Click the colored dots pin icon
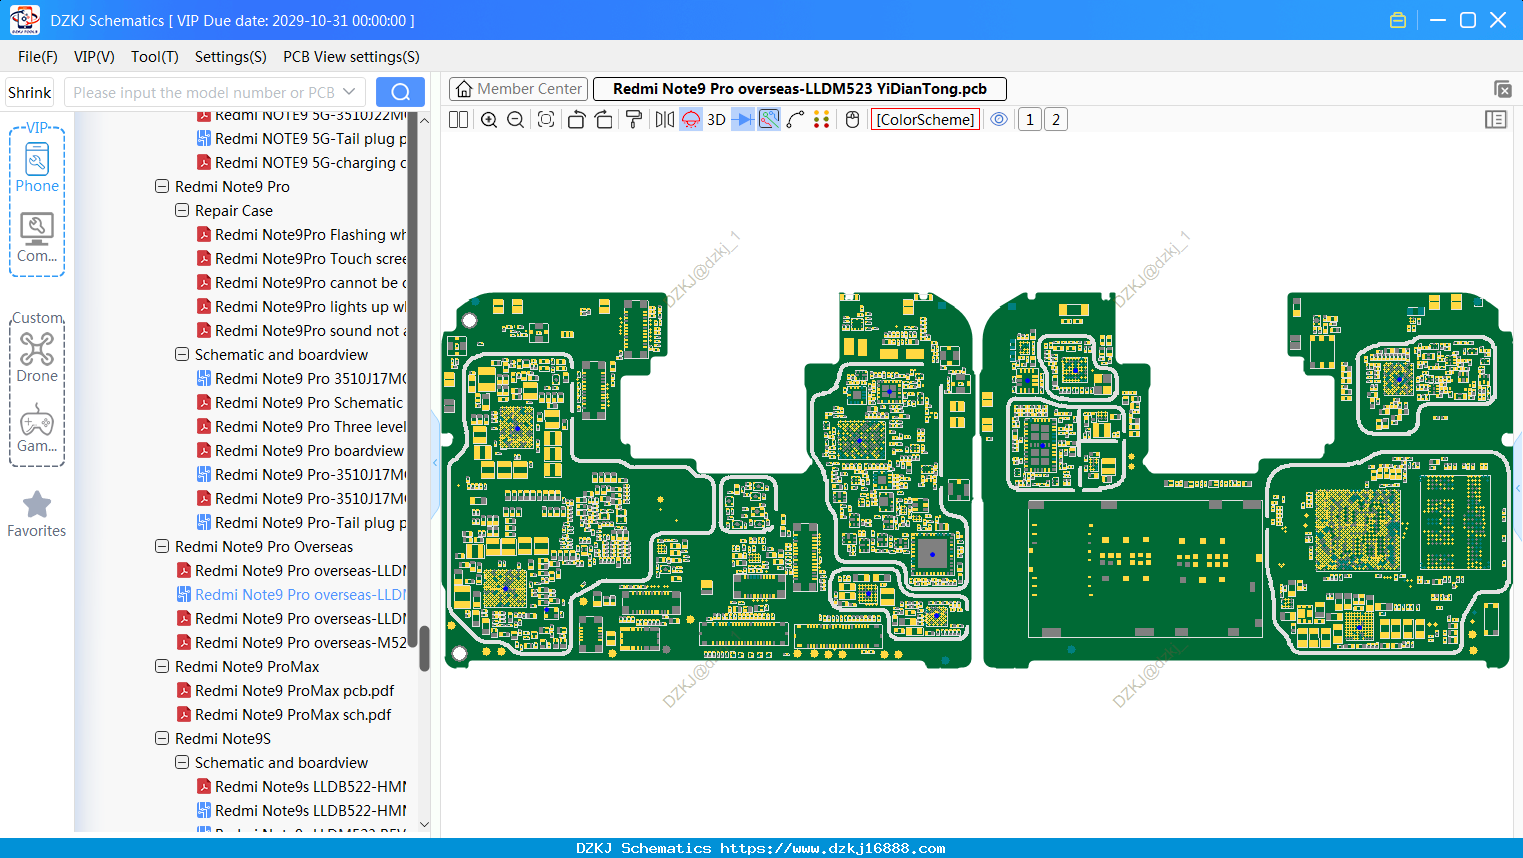 click(822, 120)
